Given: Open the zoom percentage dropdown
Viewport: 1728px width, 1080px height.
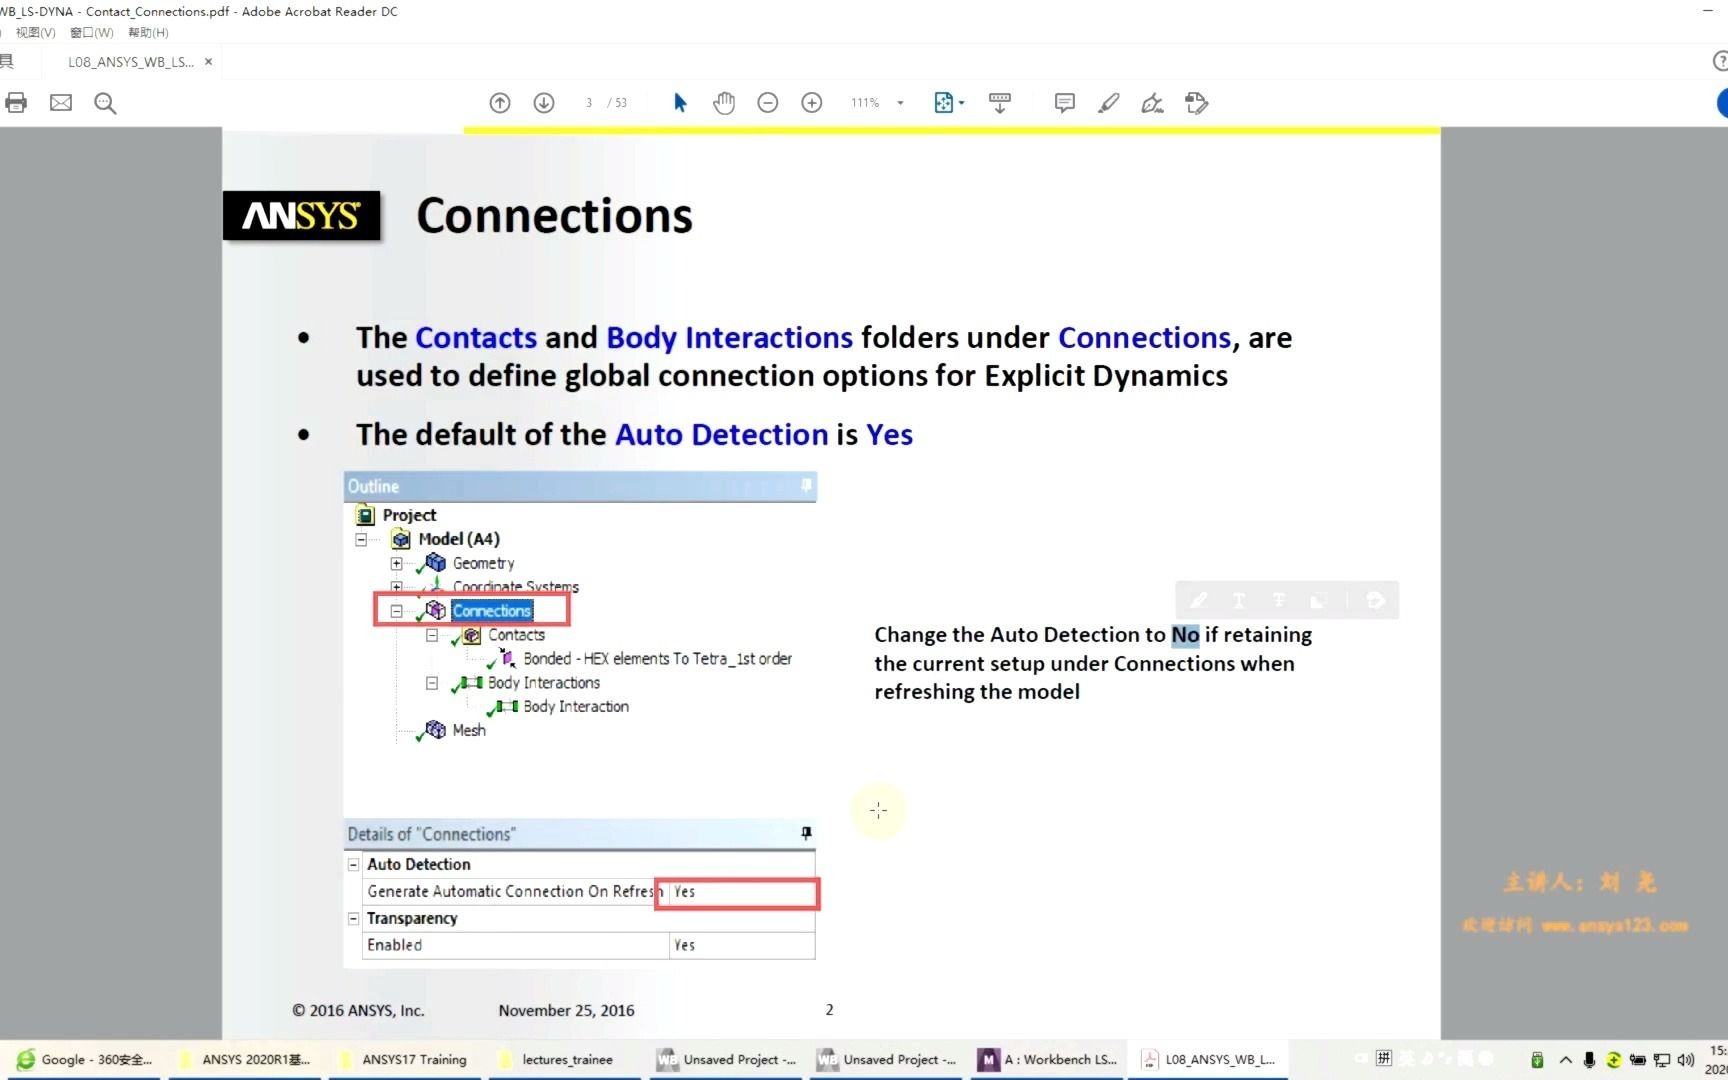Looking at the screenshot, I should point(900,103).
